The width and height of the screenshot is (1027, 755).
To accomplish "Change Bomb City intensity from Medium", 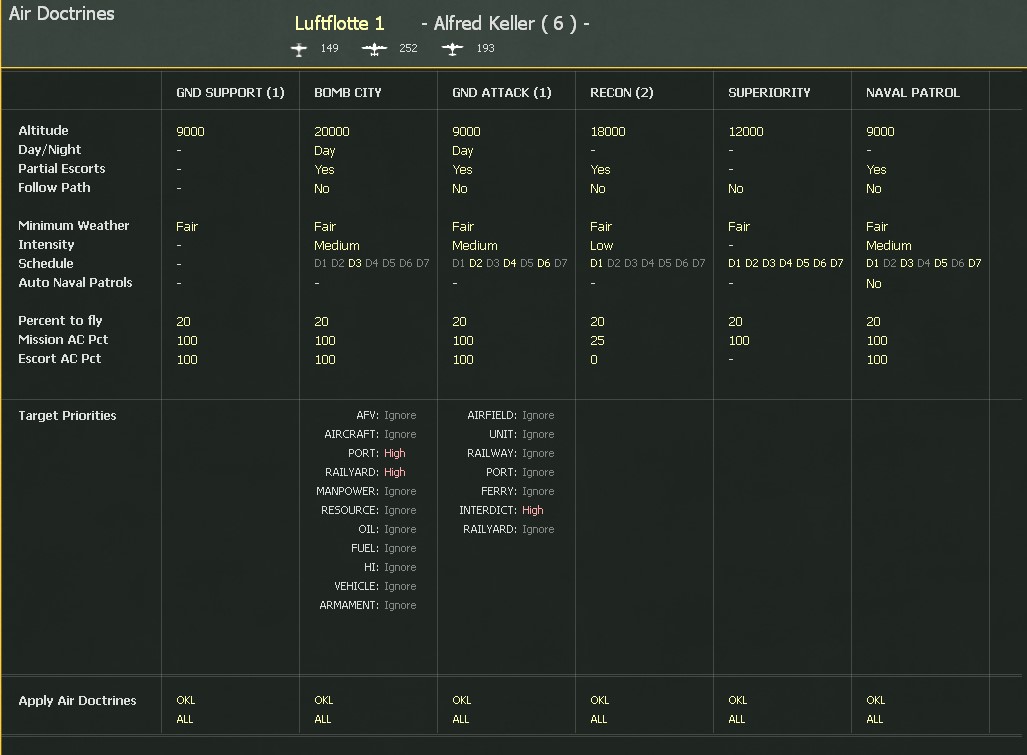I will click(x=337, y=246).
